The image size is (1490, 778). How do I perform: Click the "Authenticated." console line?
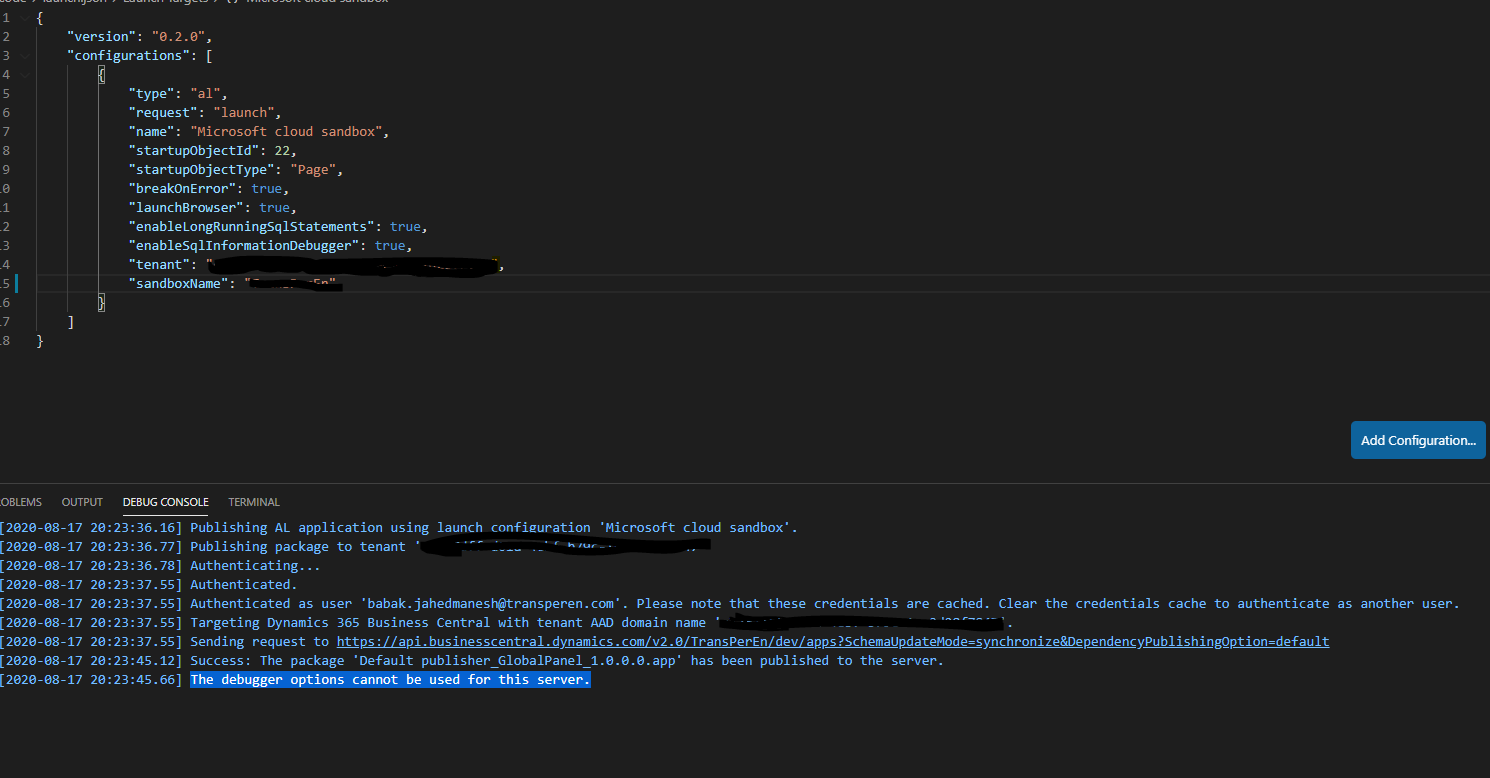point(244,585)
